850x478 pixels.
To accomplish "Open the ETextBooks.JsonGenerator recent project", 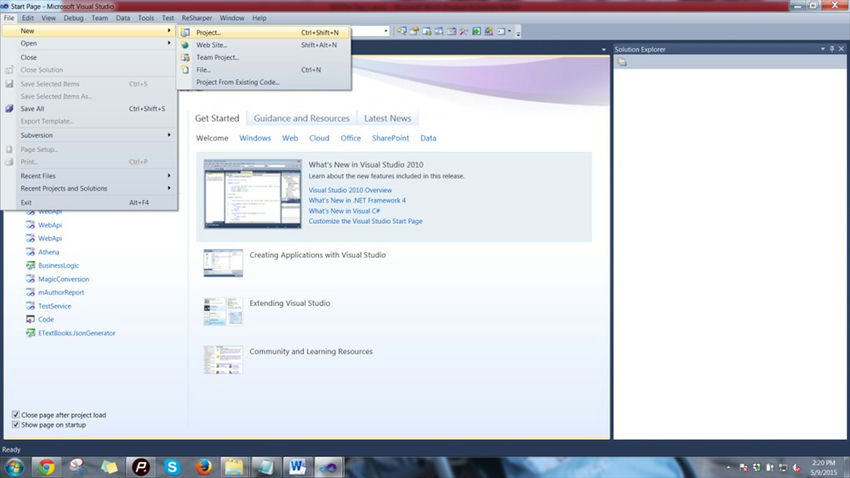I will click(76, 333).
